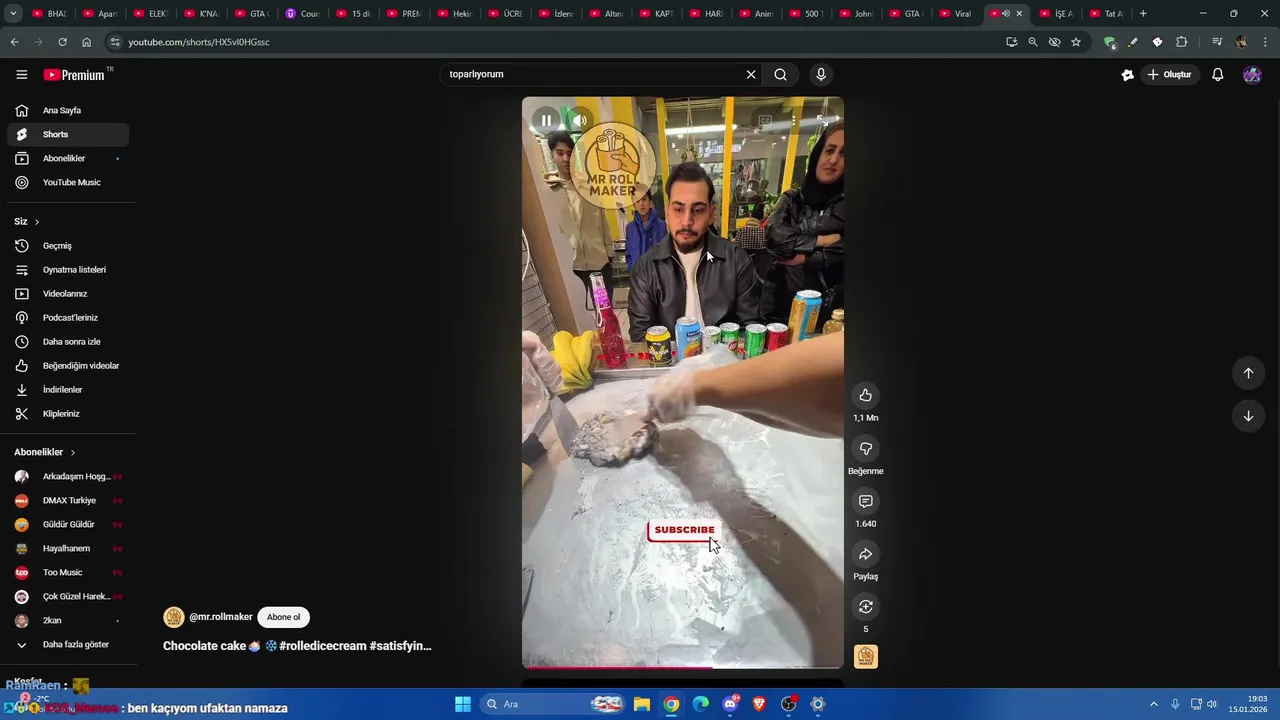Open the YouTube hamburger guide menu

point(21,75)
